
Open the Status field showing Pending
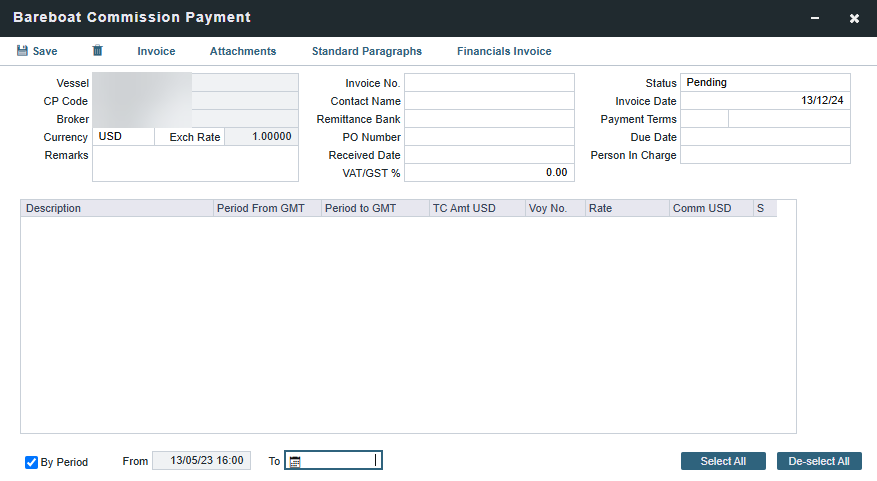765,83
